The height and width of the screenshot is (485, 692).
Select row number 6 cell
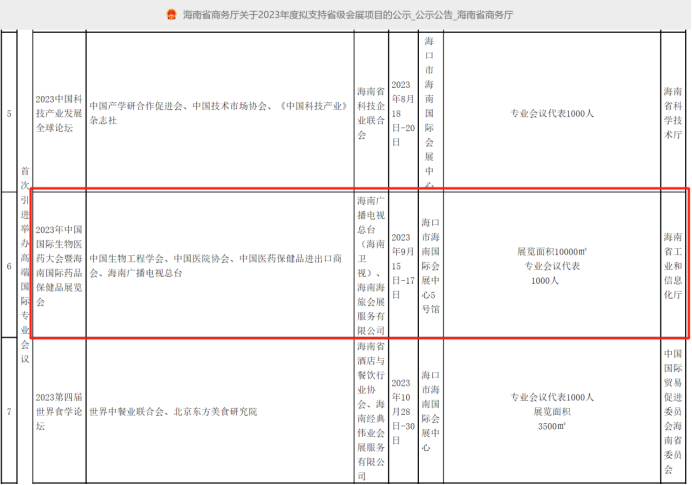pos(9,266)
